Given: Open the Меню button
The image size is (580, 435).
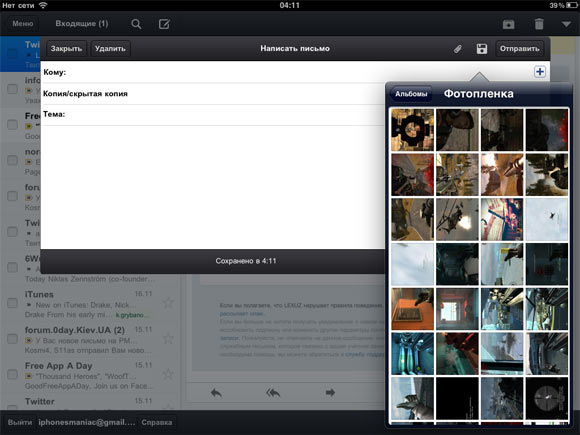Looking at the screenshot, I should click(x=23, y=24).
